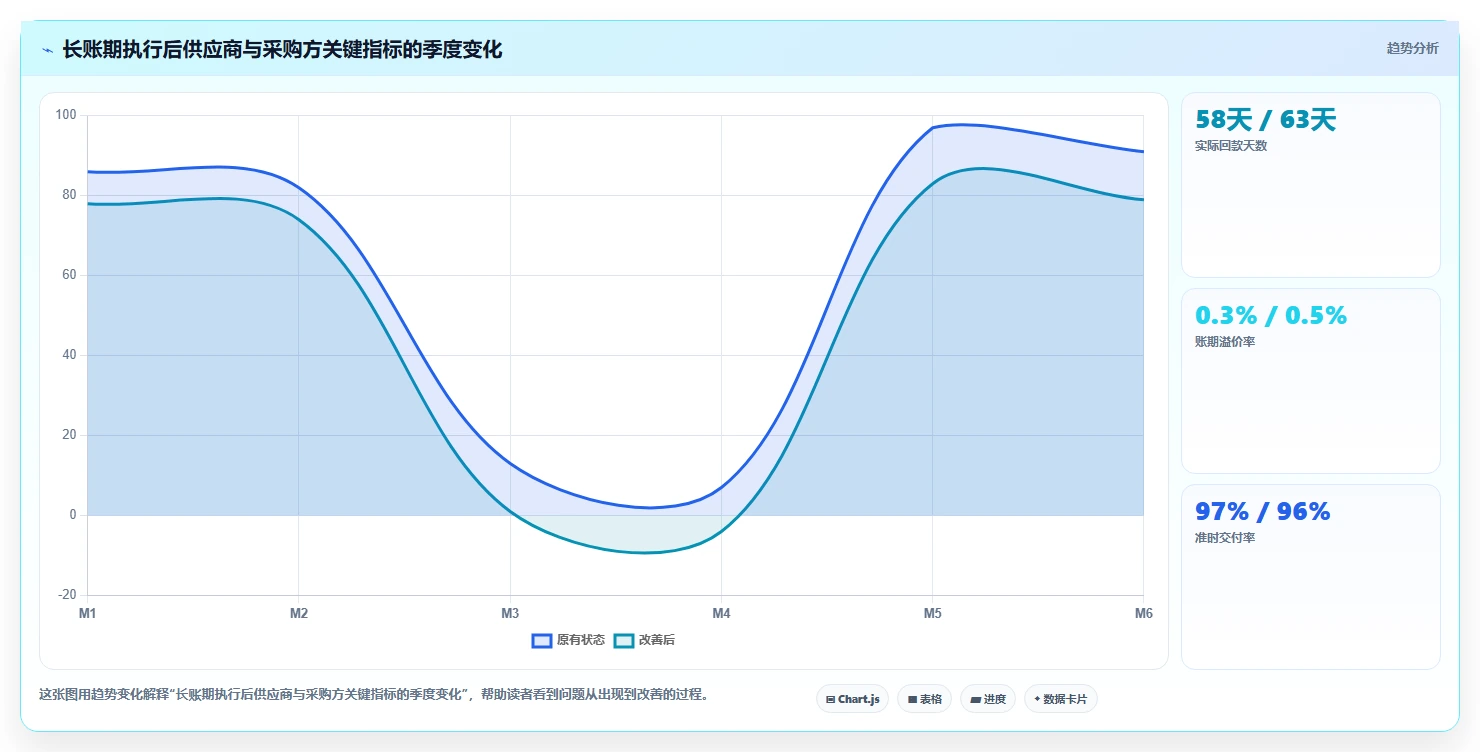This screenshot has height=752, width=1480.
Task: Click the M4 axis label
Action: 721,613
